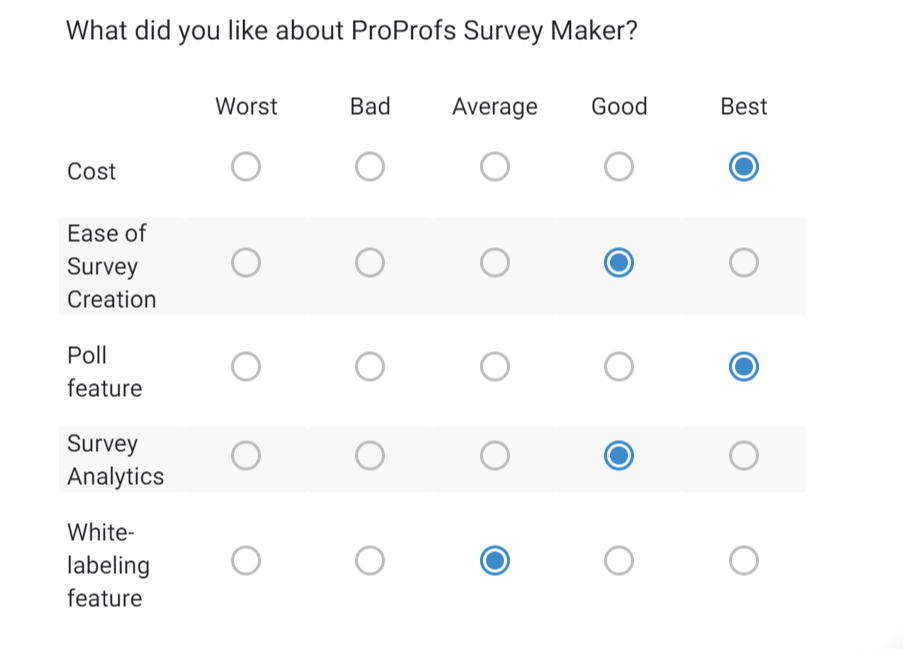
Task: Choose Average for Poll feature
Action: (x=494, y=366)
